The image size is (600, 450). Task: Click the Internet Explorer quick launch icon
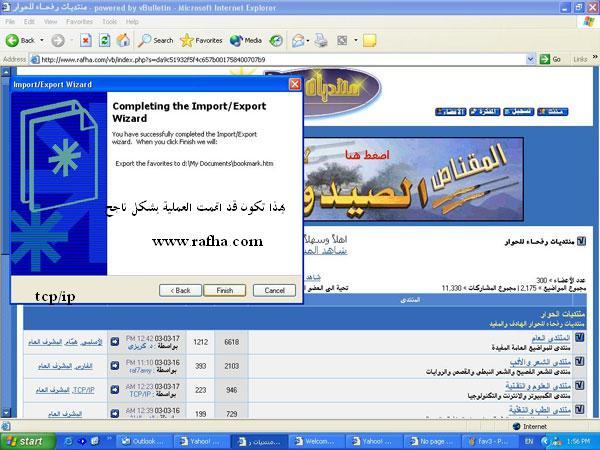tap(68, 442)
